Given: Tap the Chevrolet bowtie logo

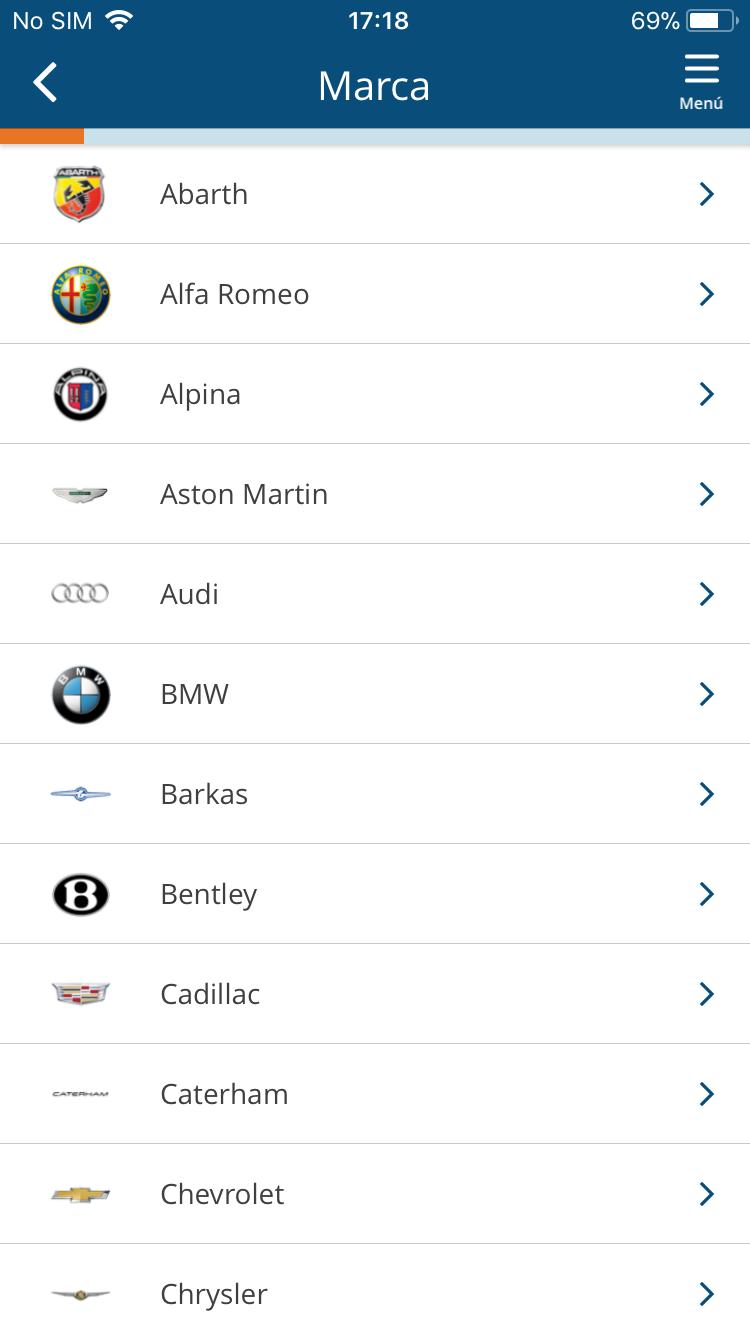Looking at the screenshot, I should click(x=80, y=1194).
